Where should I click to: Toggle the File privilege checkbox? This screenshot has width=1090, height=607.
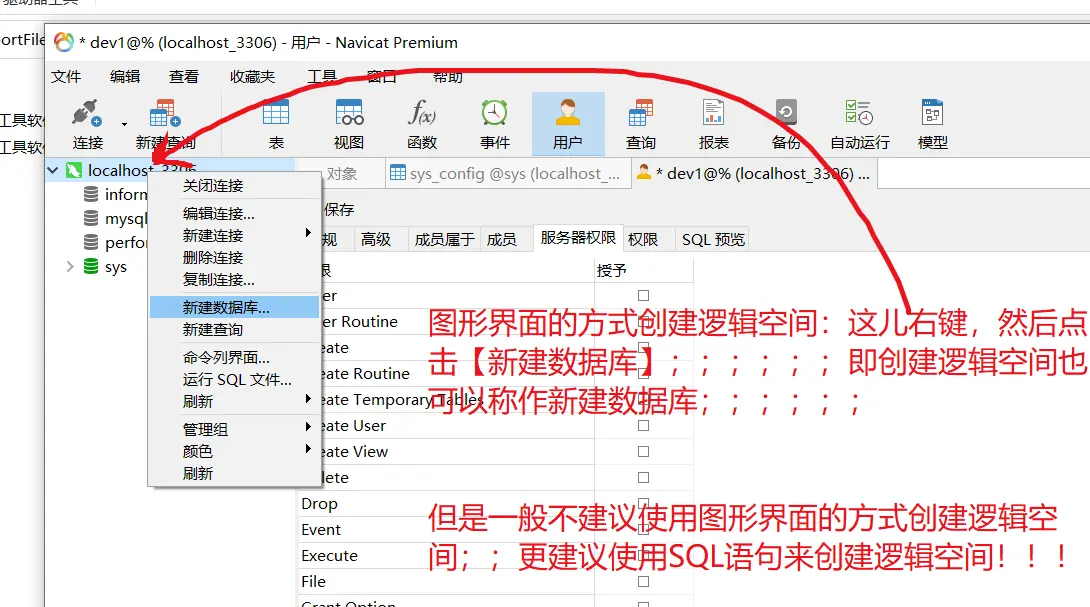pyautogui.click(x=644, y=581)
